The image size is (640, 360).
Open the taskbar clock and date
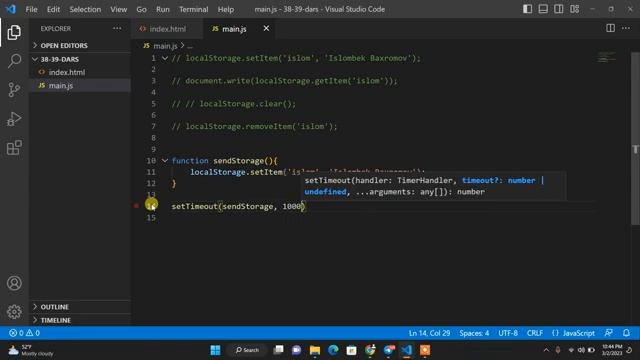click(x=611, y=350)
